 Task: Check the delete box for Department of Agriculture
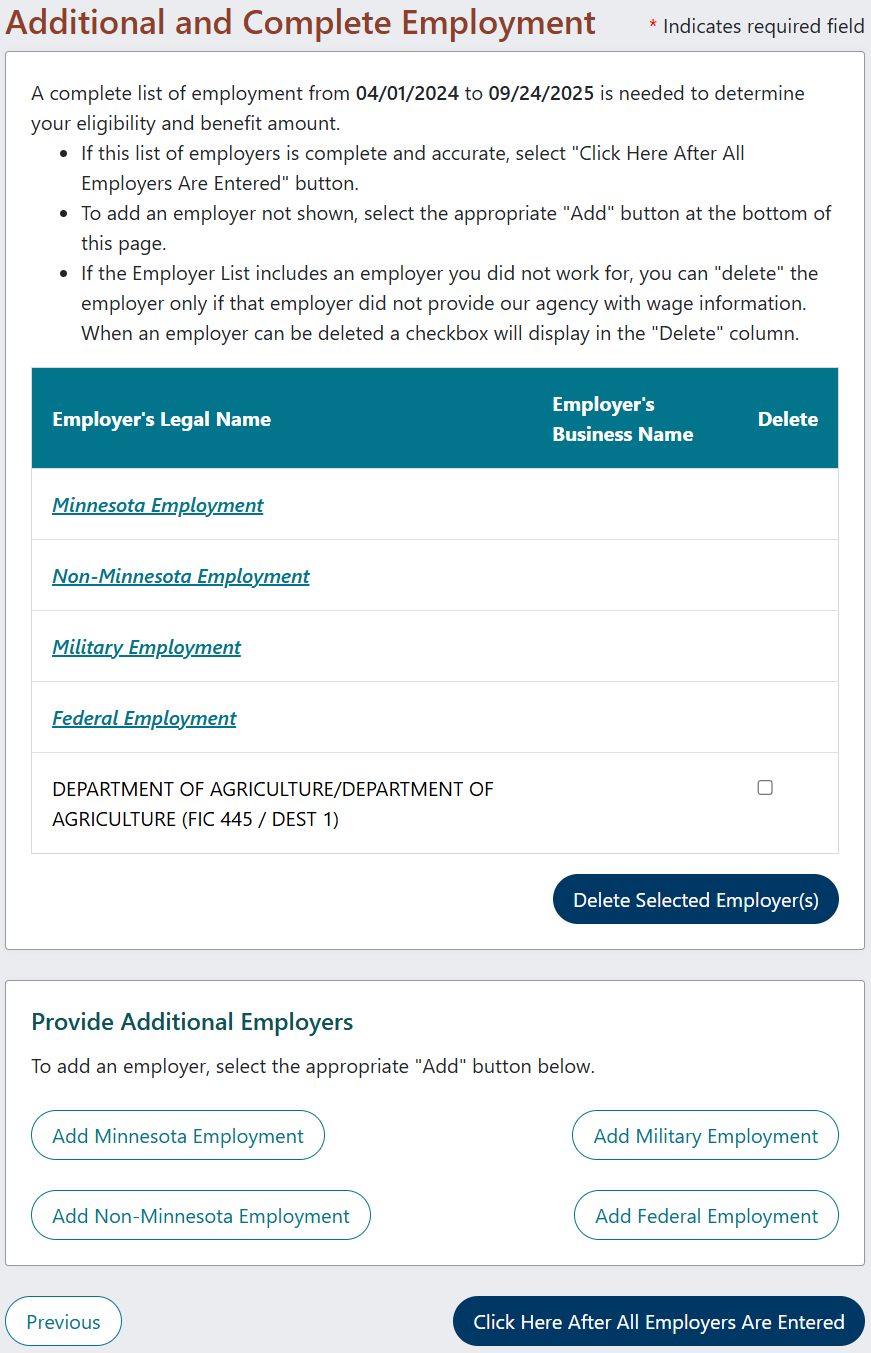765,787
